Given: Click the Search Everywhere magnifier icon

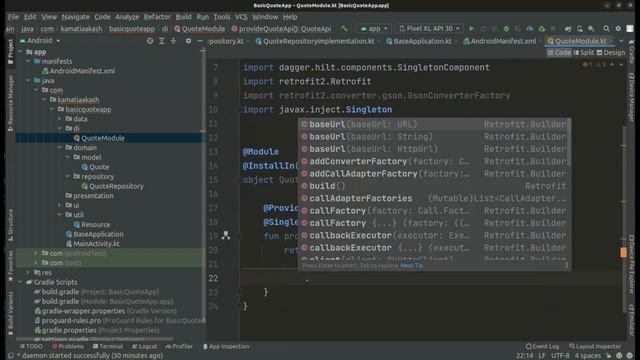Looking at the screenshot, I should [606, 29].
